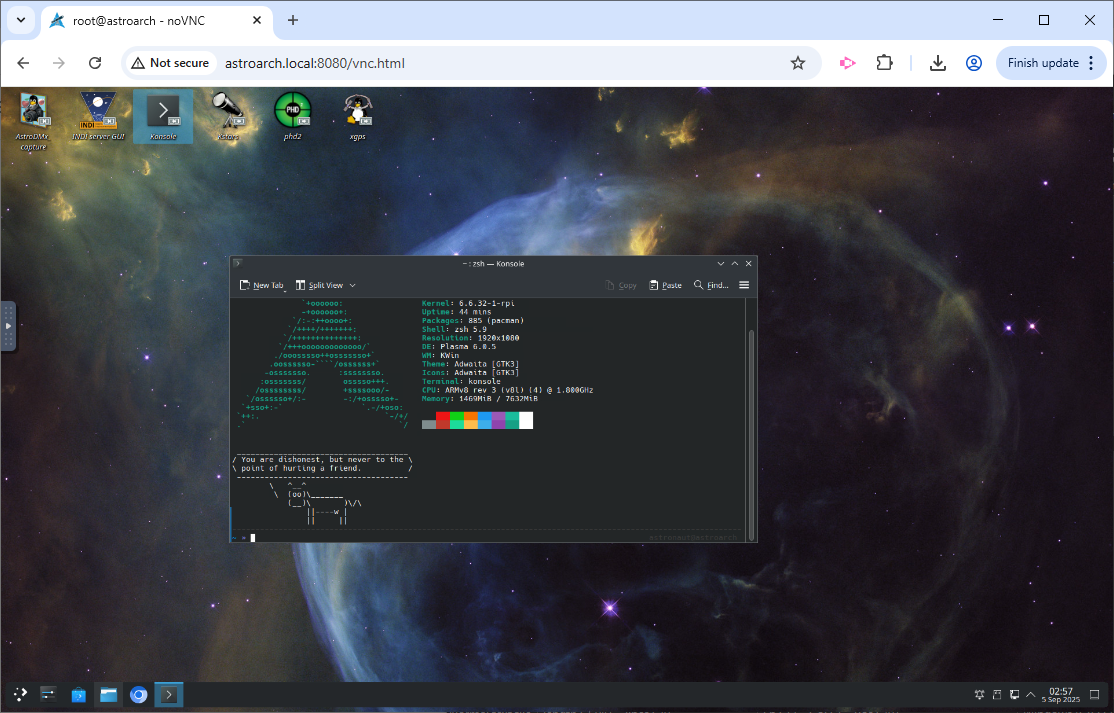
Task: Open notifications bell in system tray
Action: (x=979, y=694)
